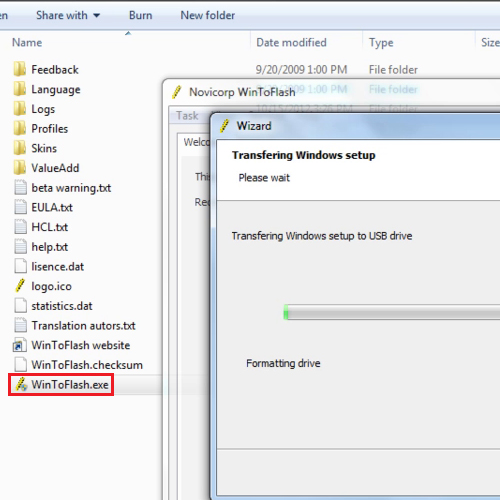Screen dimensions: 500x500
Task: Select the Skins folder icon
Action: pos(20,148)
